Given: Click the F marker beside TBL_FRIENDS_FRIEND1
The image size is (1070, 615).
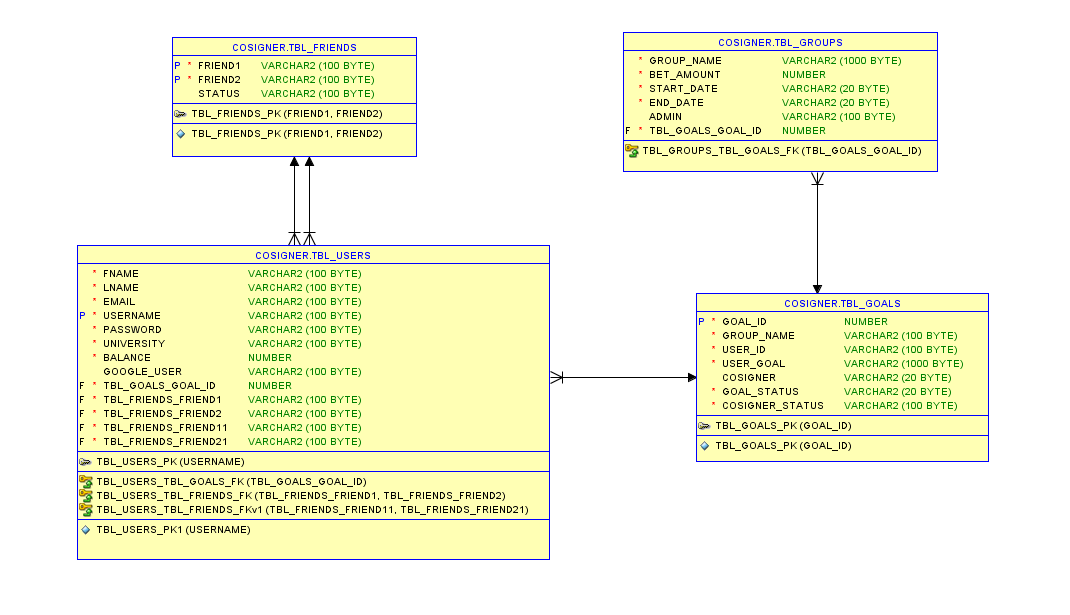Looking at the screenshot, I should pos(82,400).
